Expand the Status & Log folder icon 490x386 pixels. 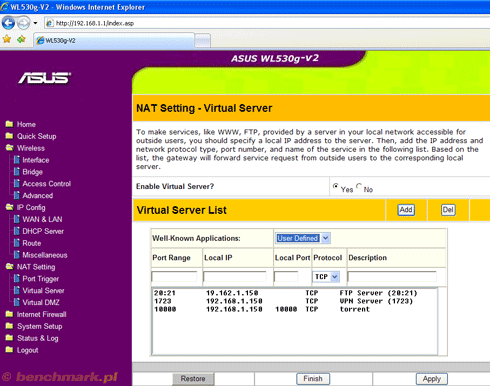click(9, 338)
